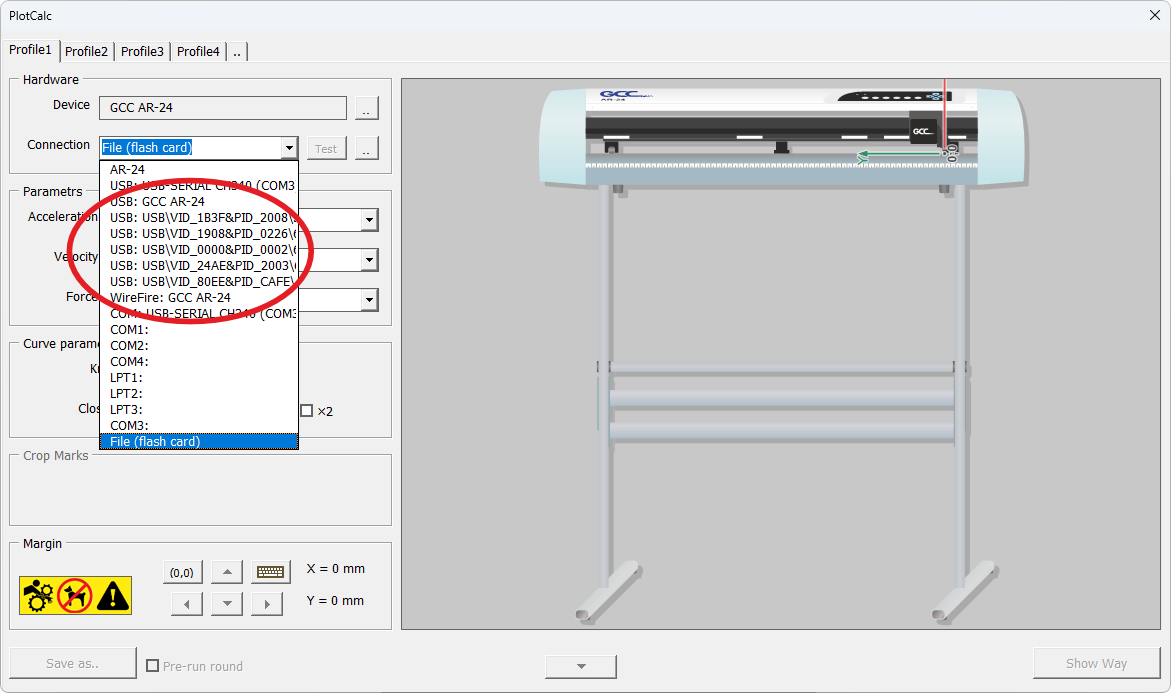Select highlighted 'File (flash card)' list entry

click(199, 441)
